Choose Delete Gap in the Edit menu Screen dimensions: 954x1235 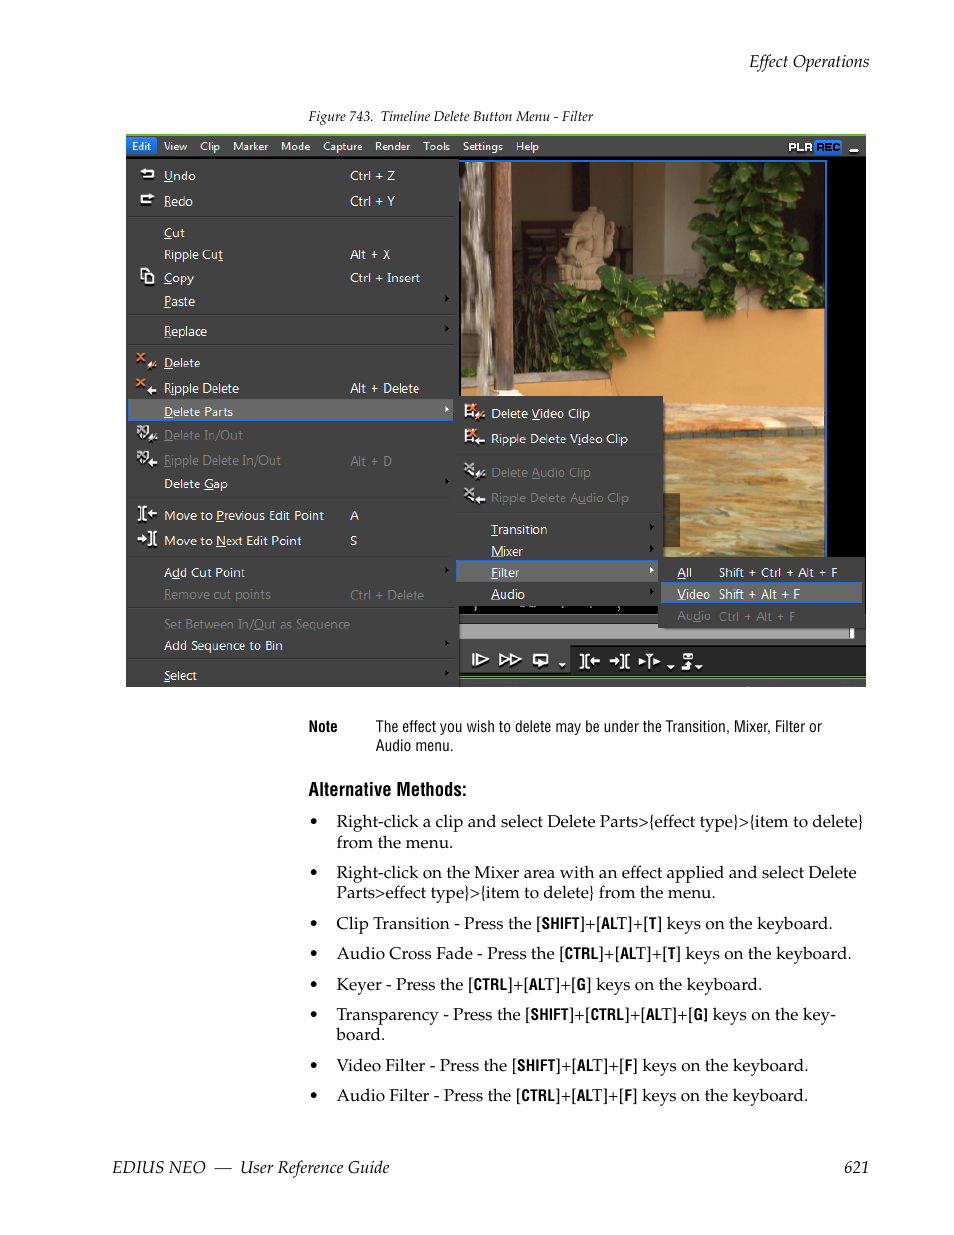pyautogui.click(x=196, y=484)
